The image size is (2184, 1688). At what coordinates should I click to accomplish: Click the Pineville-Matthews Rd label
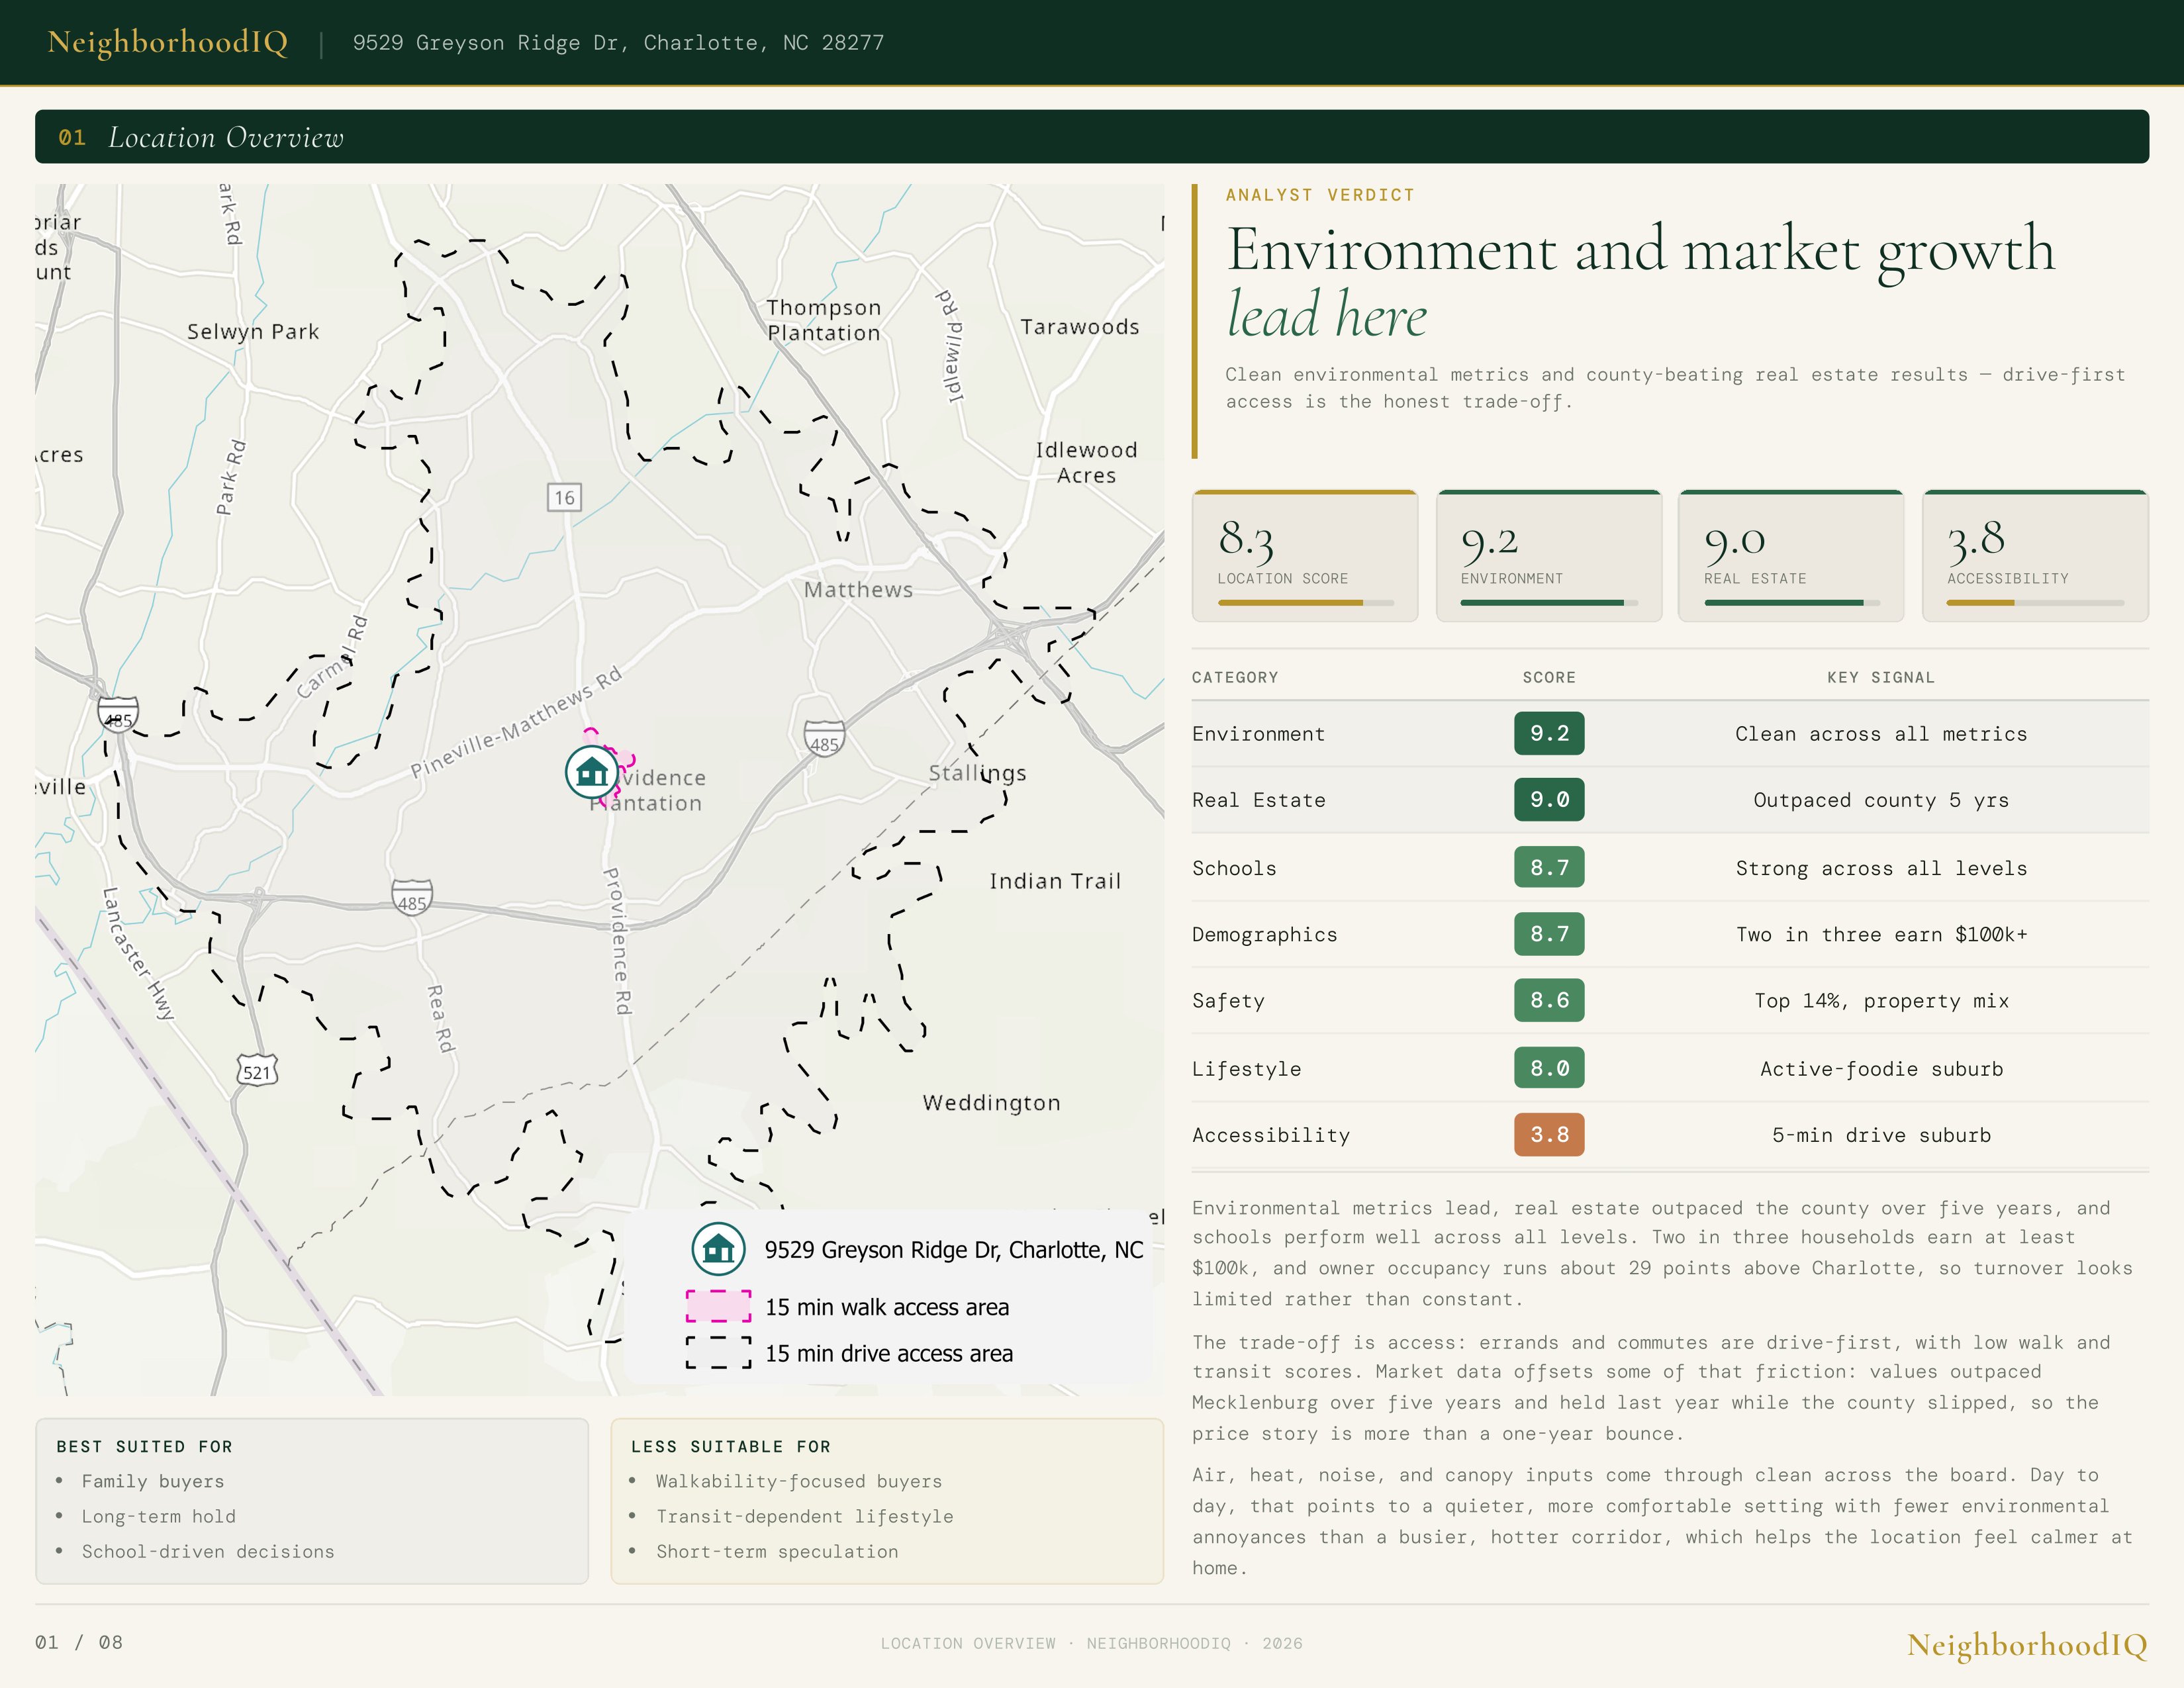516,722
